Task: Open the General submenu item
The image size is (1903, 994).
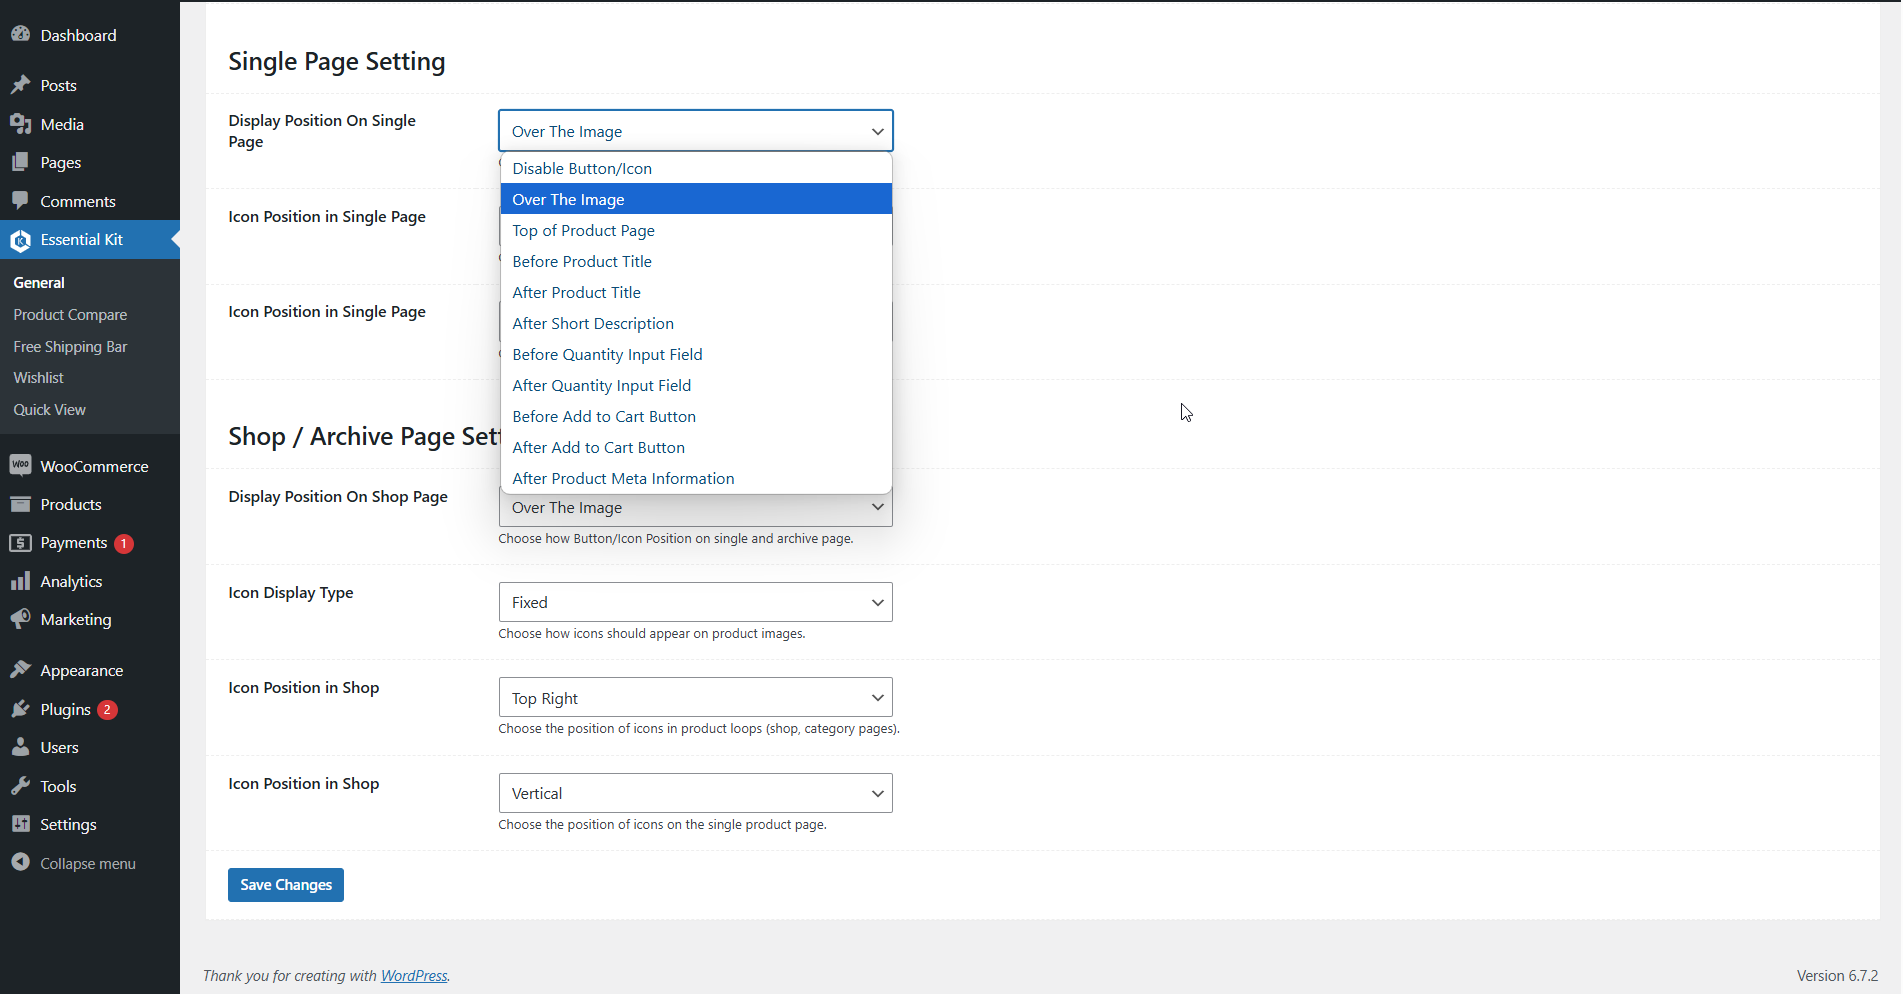Action: (39, 283)
